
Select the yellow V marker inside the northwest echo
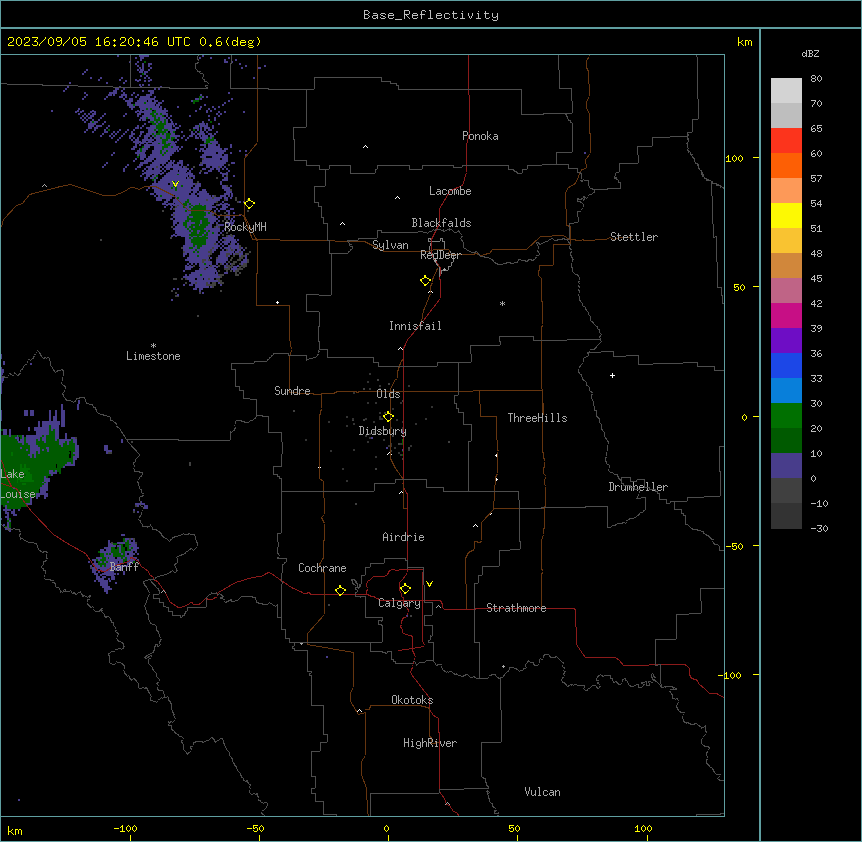[175, 184]
